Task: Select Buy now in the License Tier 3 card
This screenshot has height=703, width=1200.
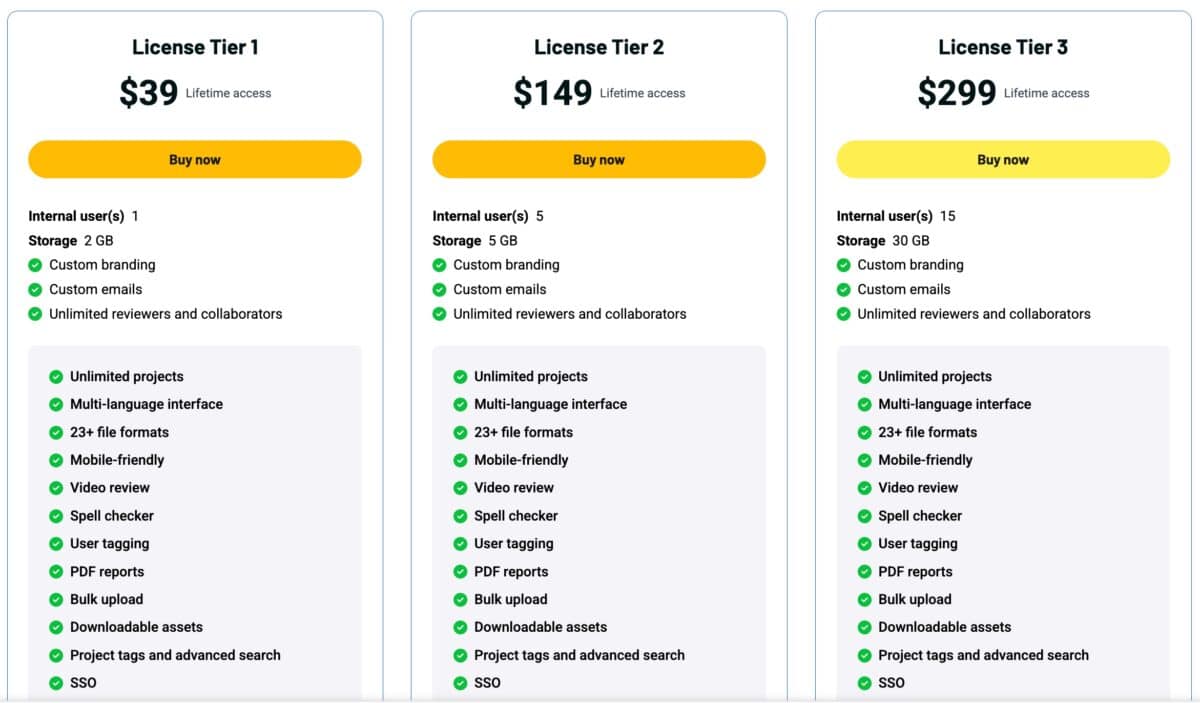Action: (1003, 159)
